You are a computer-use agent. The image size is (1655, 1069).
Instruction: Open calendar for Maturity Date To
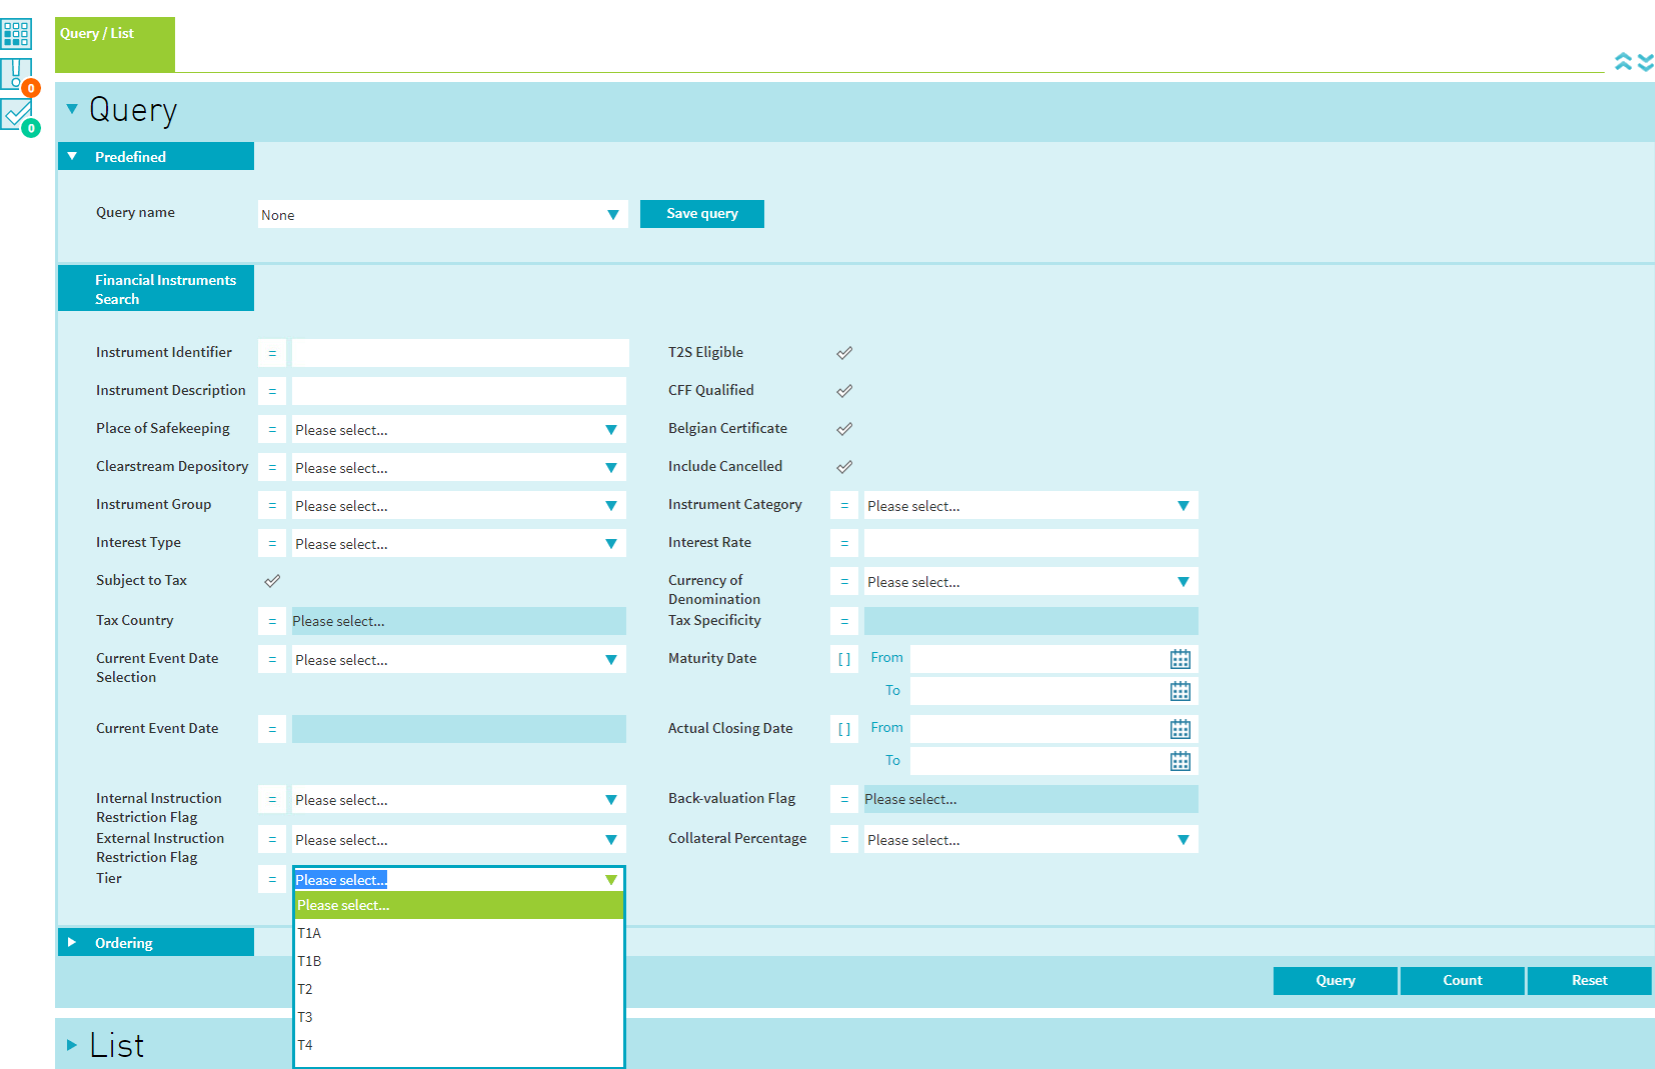pyautogui.click(x=1180, y=691)
